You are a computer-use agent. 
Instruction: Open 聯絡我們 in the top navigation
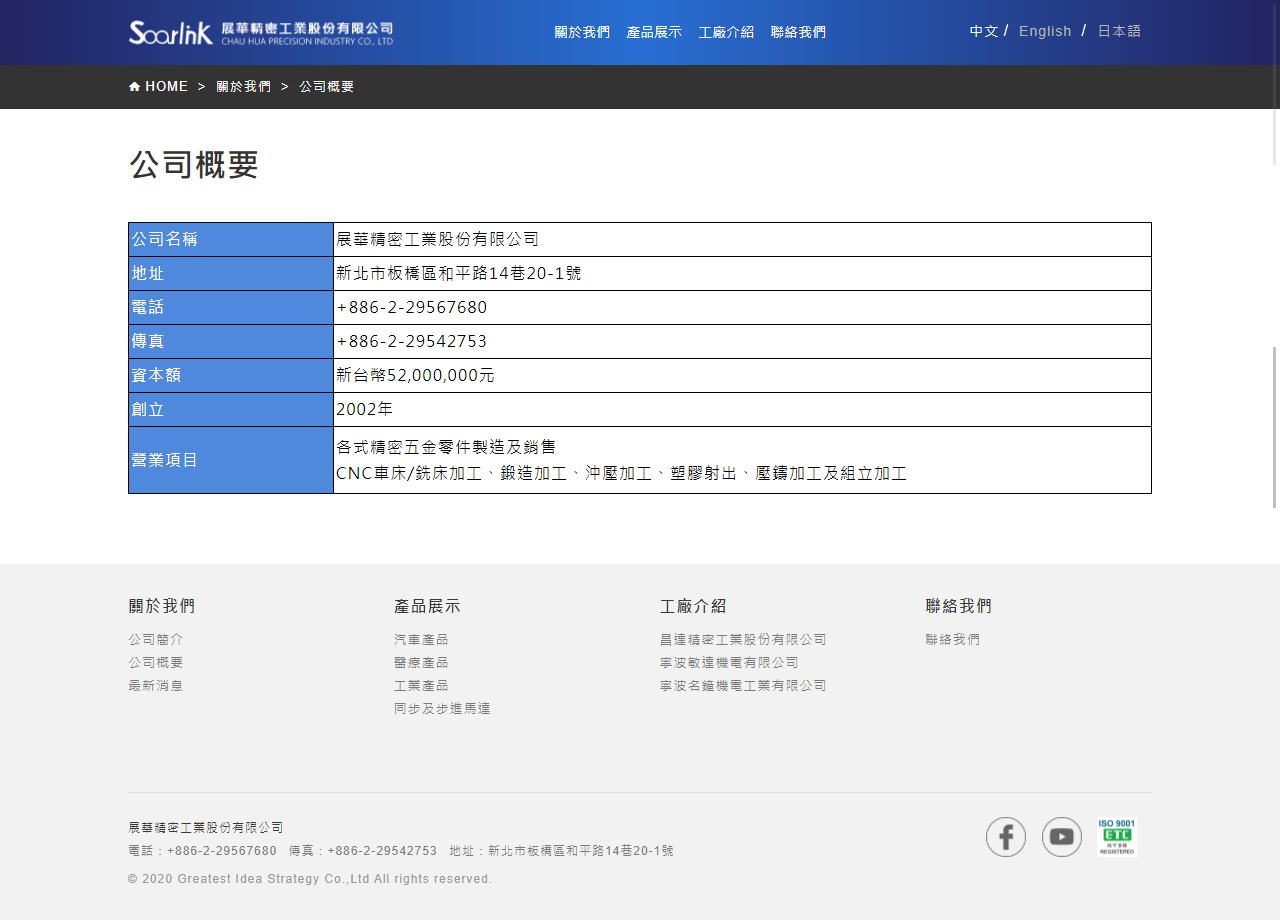click(x=798, y=32)
